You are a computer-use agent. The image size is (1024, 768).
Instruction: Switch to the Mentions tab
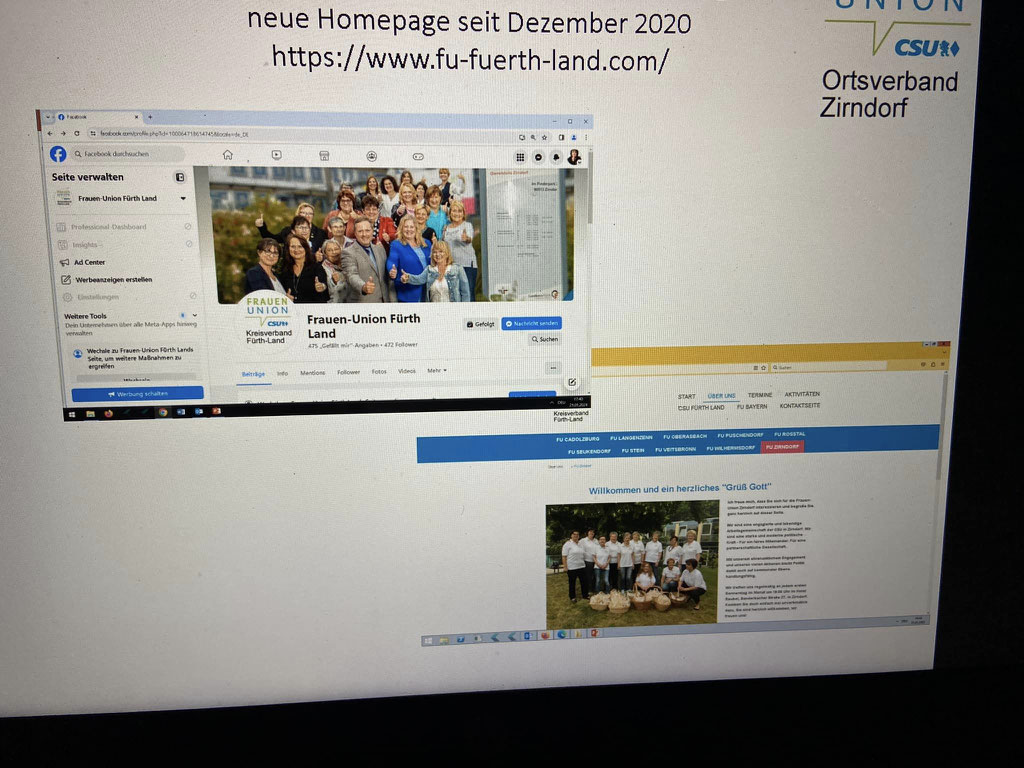312,373
